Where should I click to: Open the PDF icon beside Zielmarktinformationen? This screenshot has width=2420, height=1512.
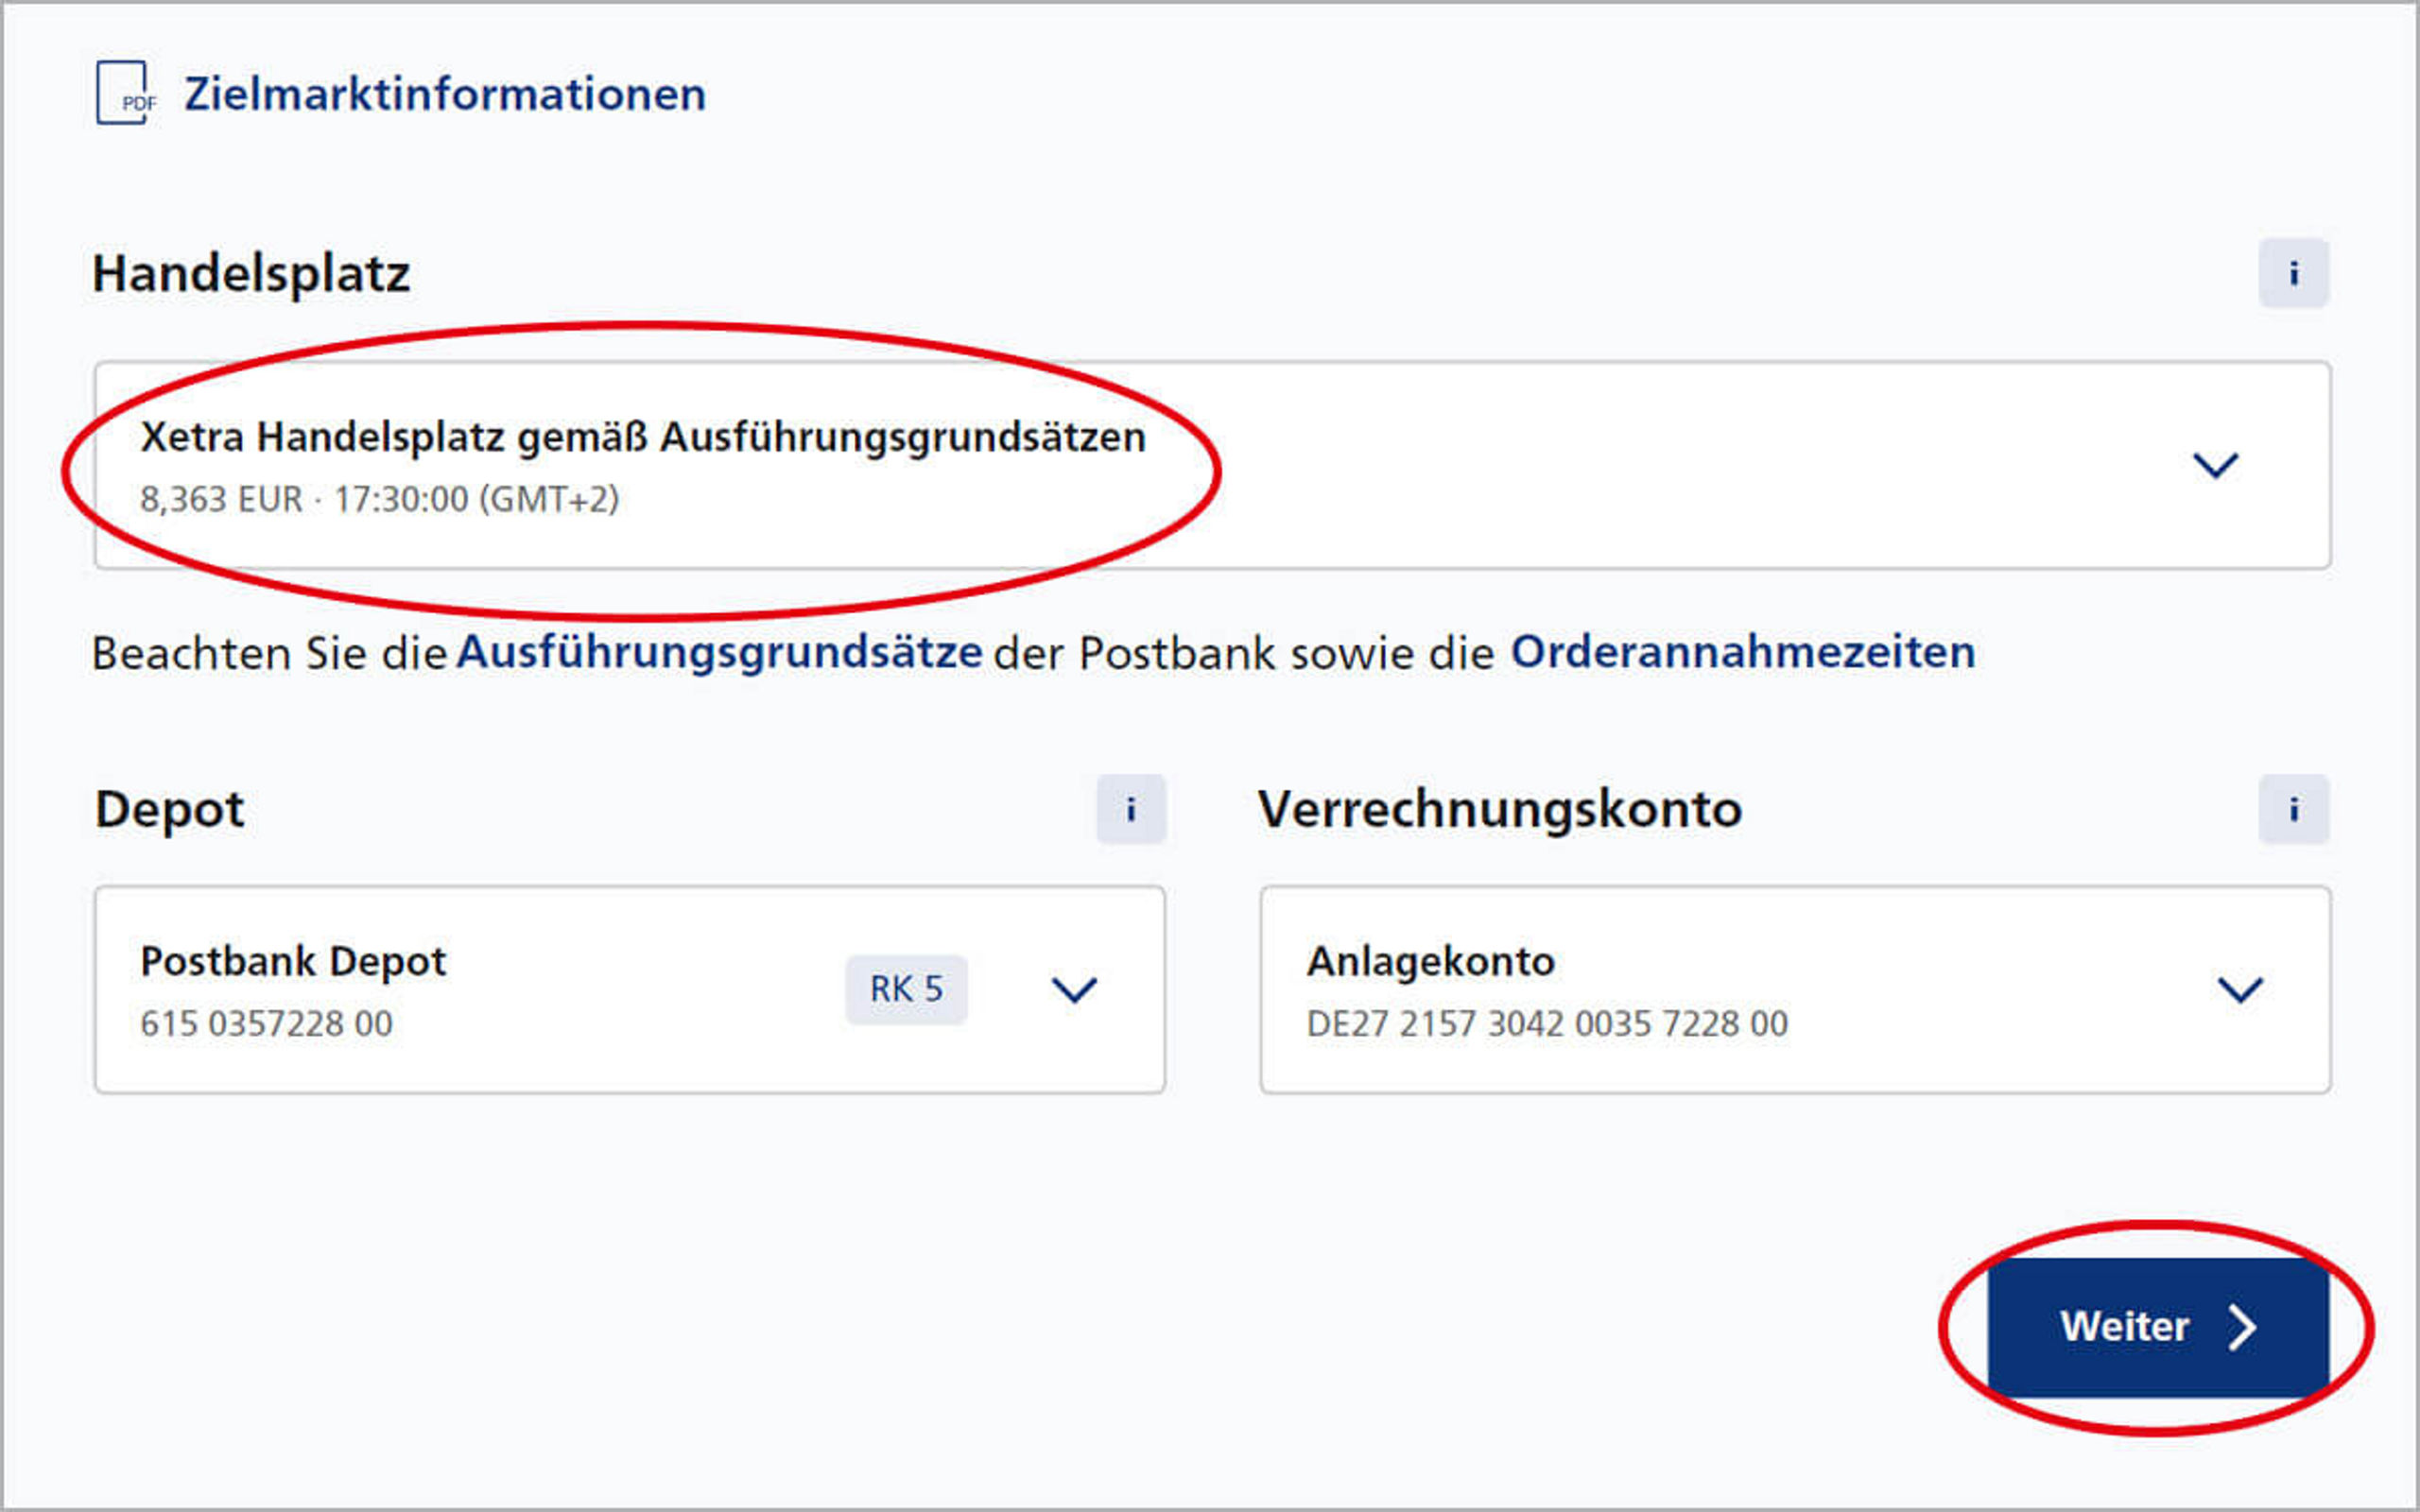pyautogui.click(x=126, y=93)
